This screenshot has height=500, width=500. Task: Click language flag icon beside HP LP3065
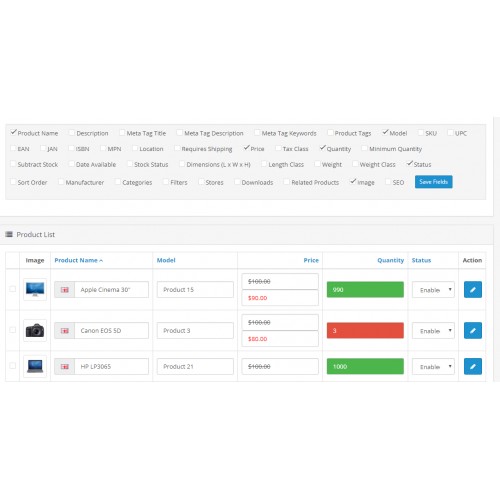65,367
